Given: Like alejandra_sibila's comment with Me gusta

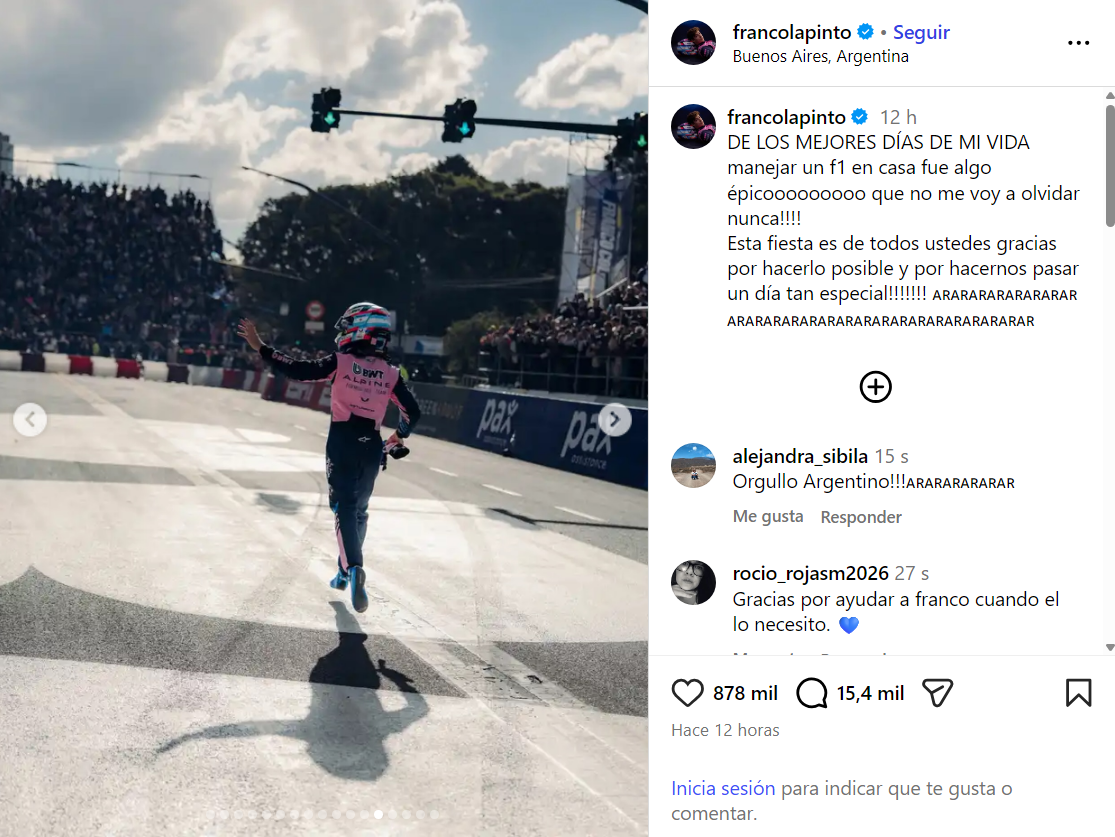Looking at the screenshot, I should click(768, 516).
